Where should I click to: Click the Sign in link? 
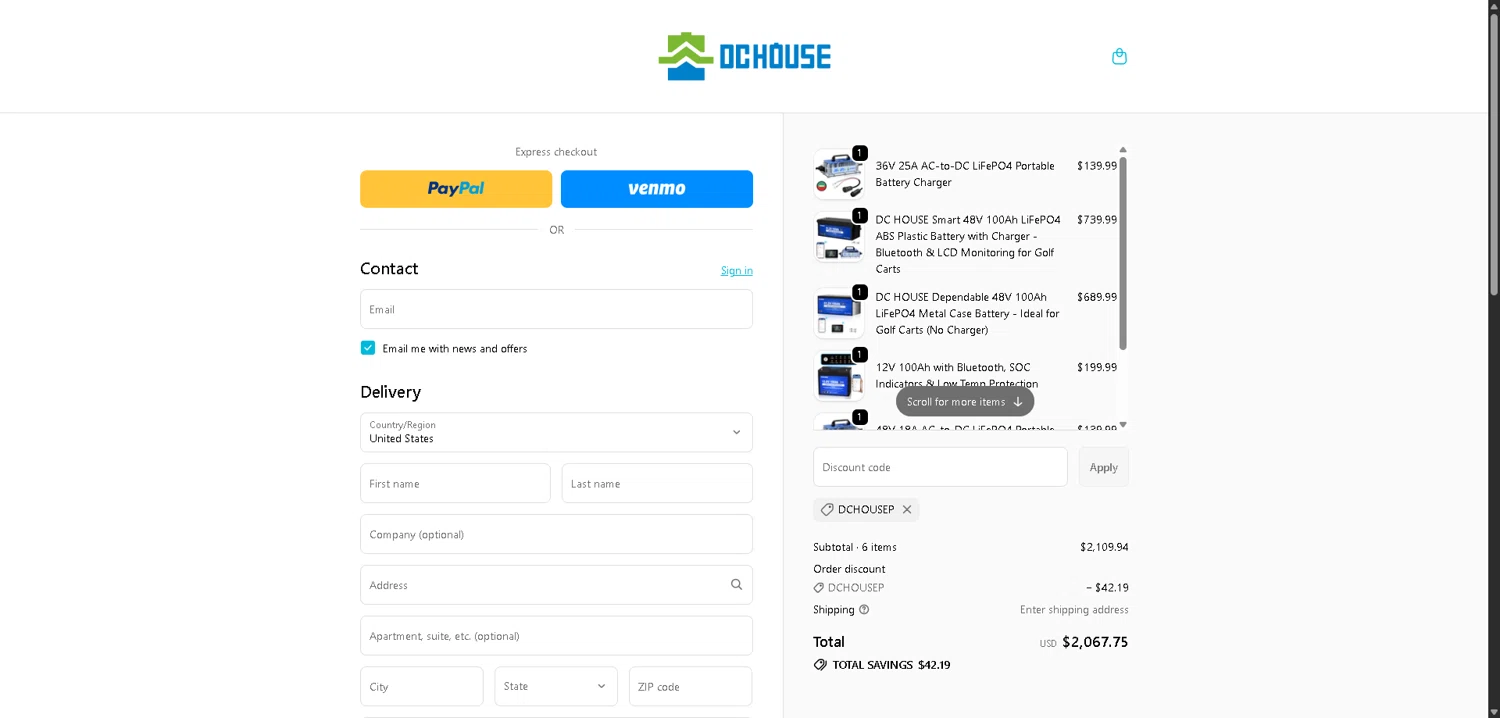737,271
